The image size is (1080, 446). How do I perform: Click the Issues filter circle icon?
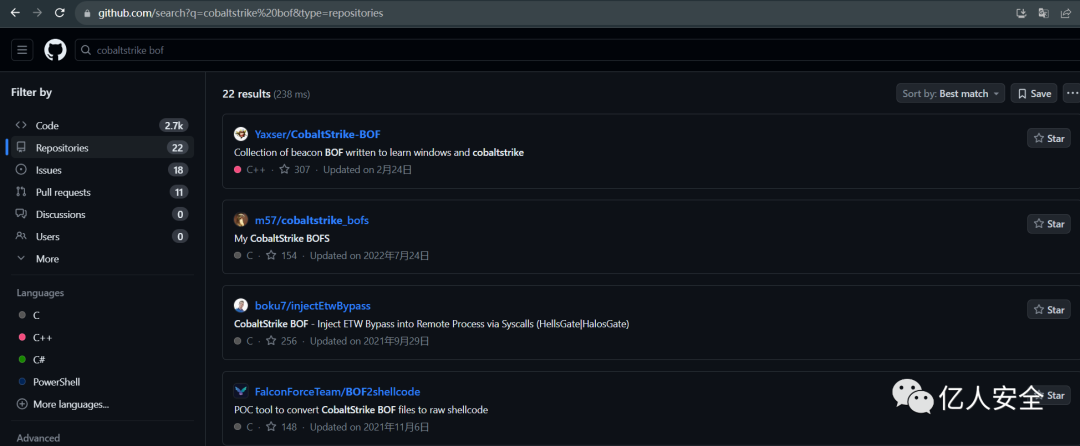click(21, 170)
